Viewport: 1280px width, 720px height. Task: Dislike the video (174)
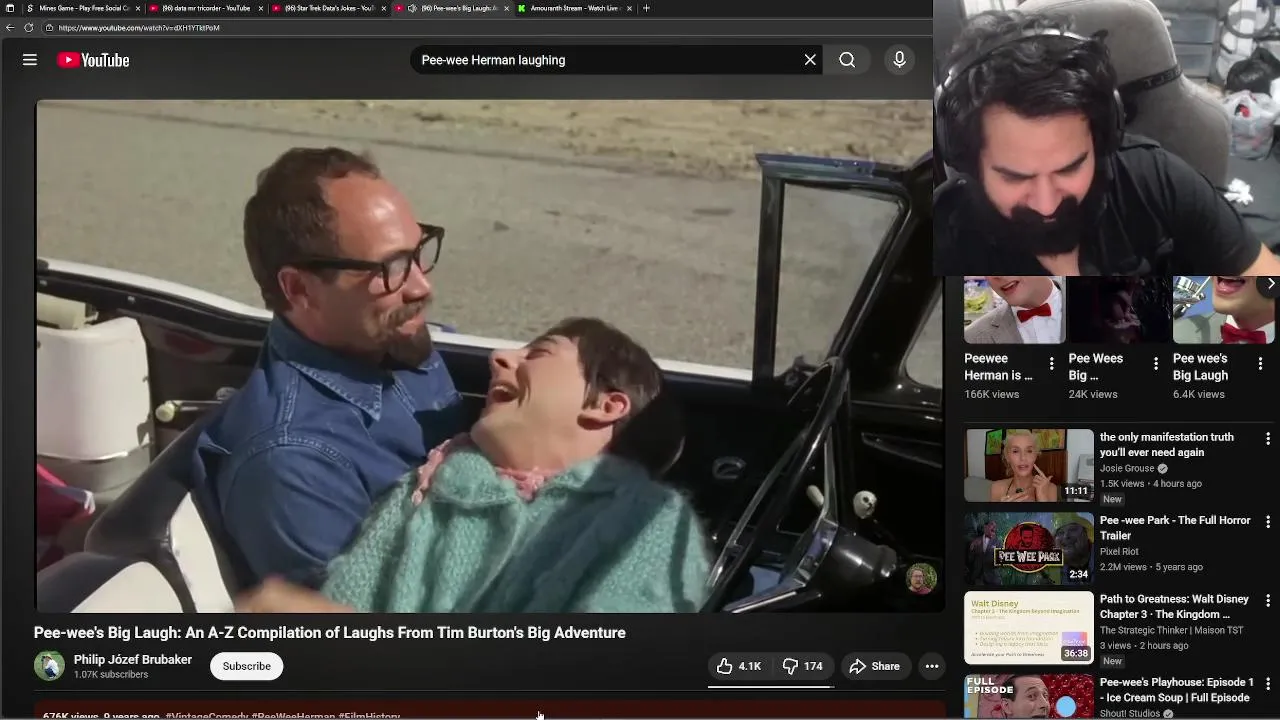click(802, 666)
